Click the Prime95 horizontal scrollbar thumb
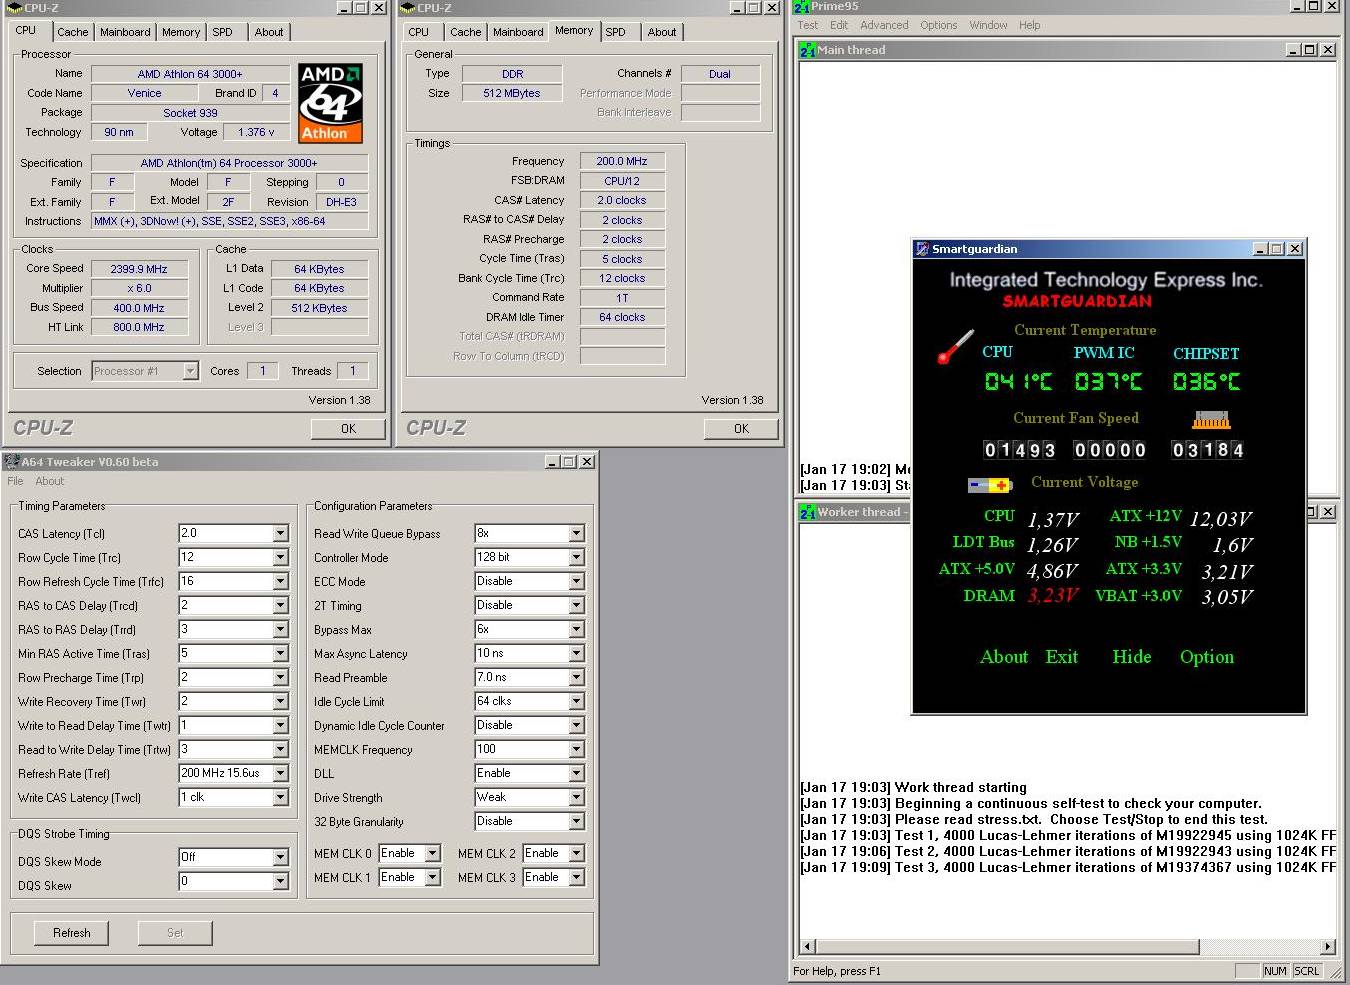This screenshot has width=1350, height=985. pyautogui.click(x=1007, y=946)
